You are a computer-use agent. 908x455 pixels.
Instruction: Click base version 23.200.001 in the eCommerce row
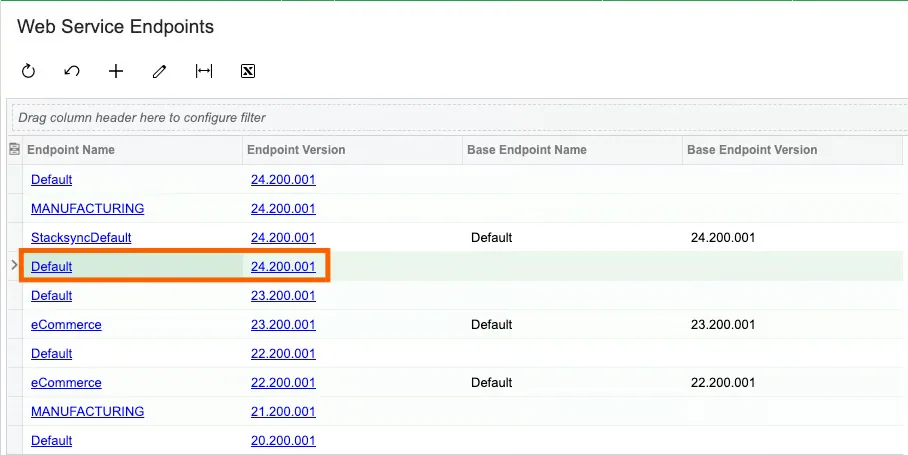[723, 324]
